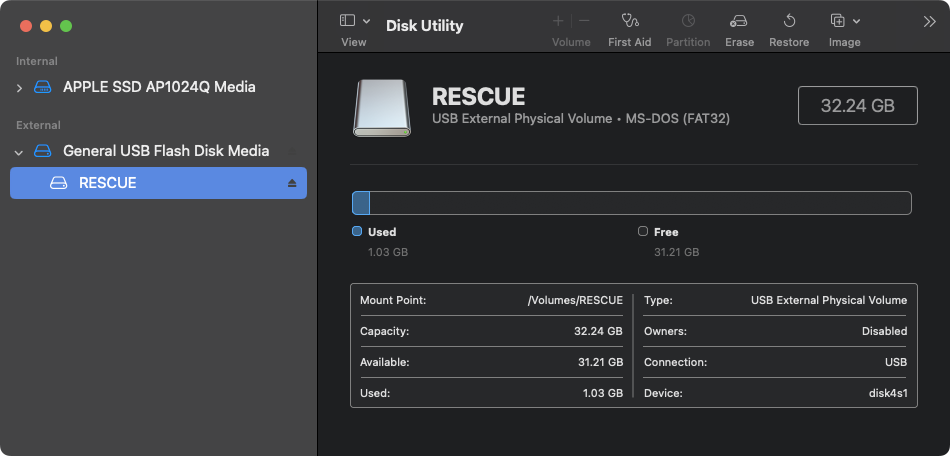
Task: Select General USB Flash Disk Media
Action: tap(166, 151)
